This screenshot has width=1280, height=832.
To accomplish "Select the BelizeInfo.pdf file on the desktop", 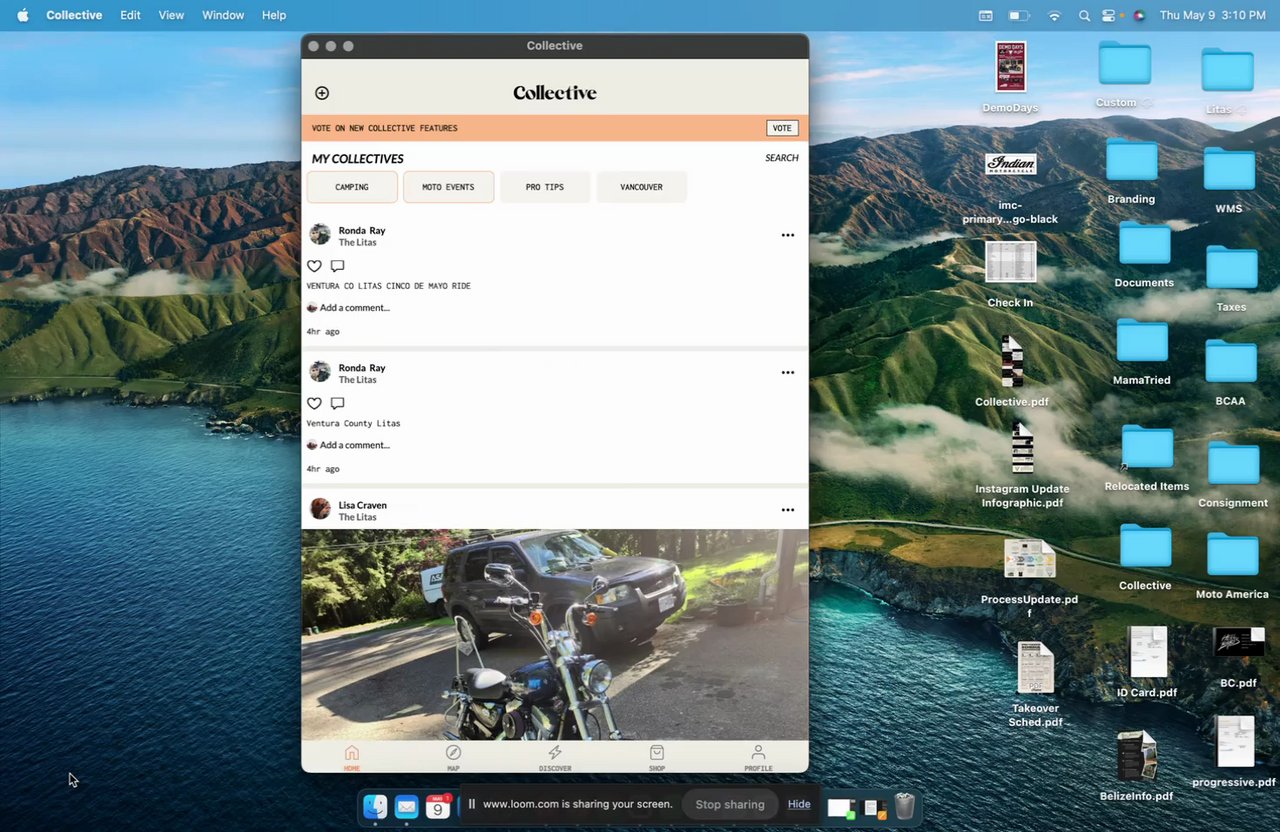I will pos(1136,767).
